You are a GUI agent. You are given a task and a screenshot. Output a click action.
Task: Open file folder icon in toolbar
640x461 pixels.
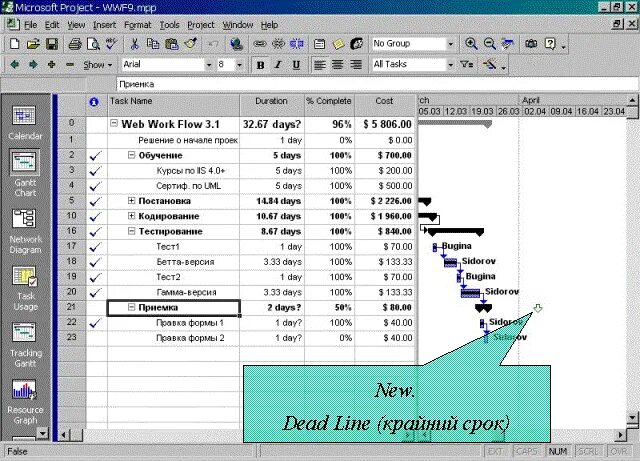[x=33, y=44]
